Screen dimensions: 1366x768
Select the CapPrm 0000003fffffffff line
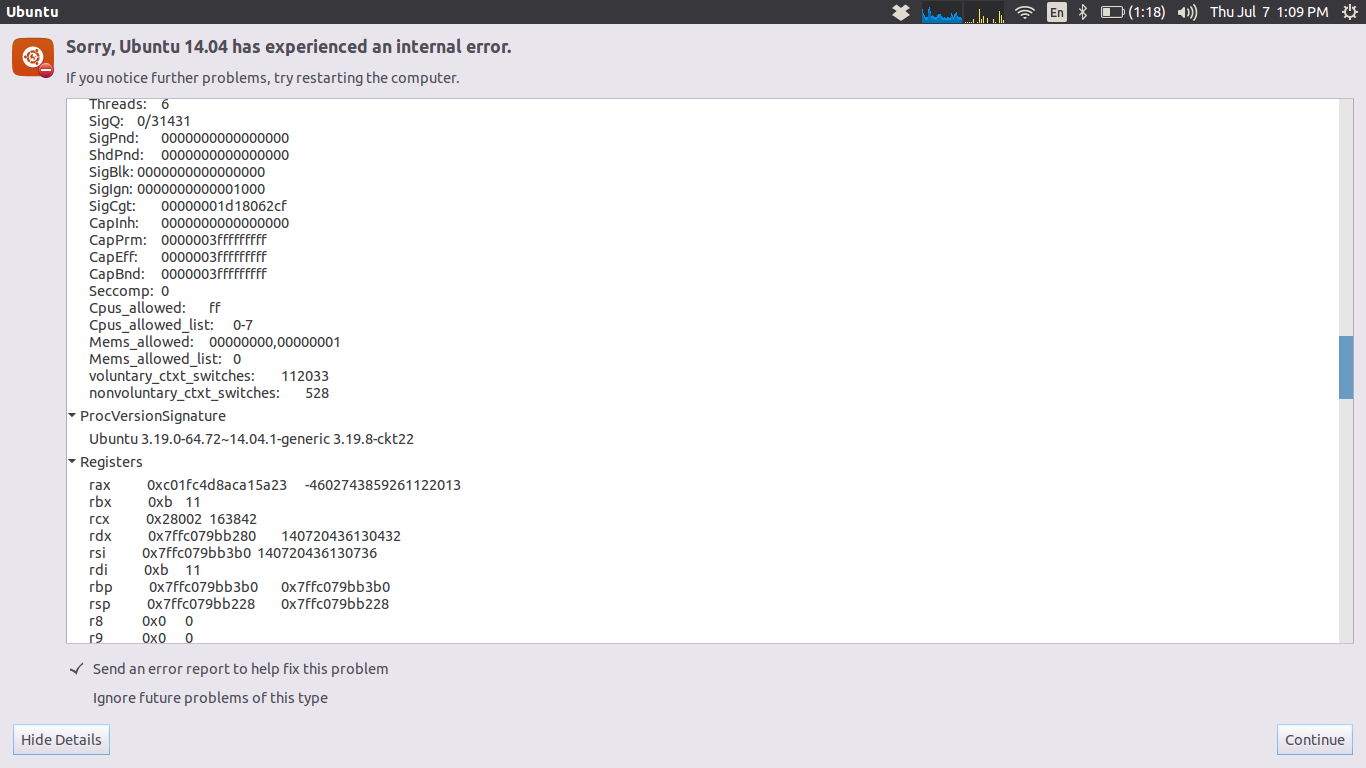click(x=178, y=240)
